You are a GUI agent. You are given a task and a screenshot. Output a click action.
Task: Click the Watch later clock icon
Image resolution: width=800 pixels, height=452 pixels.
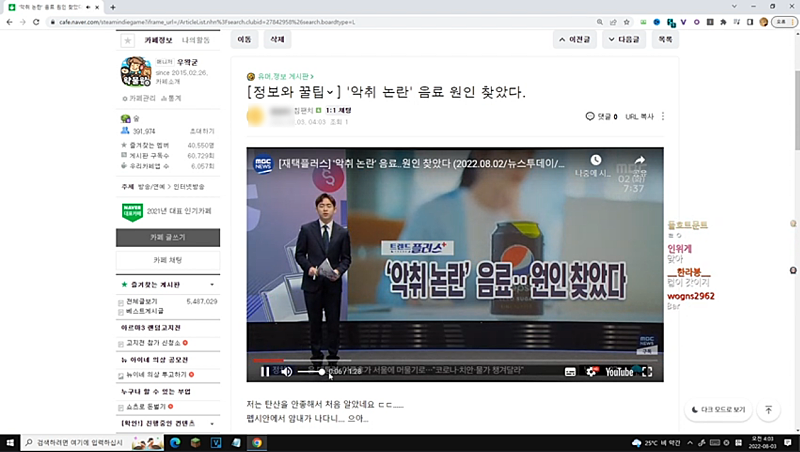click(595, 160)
